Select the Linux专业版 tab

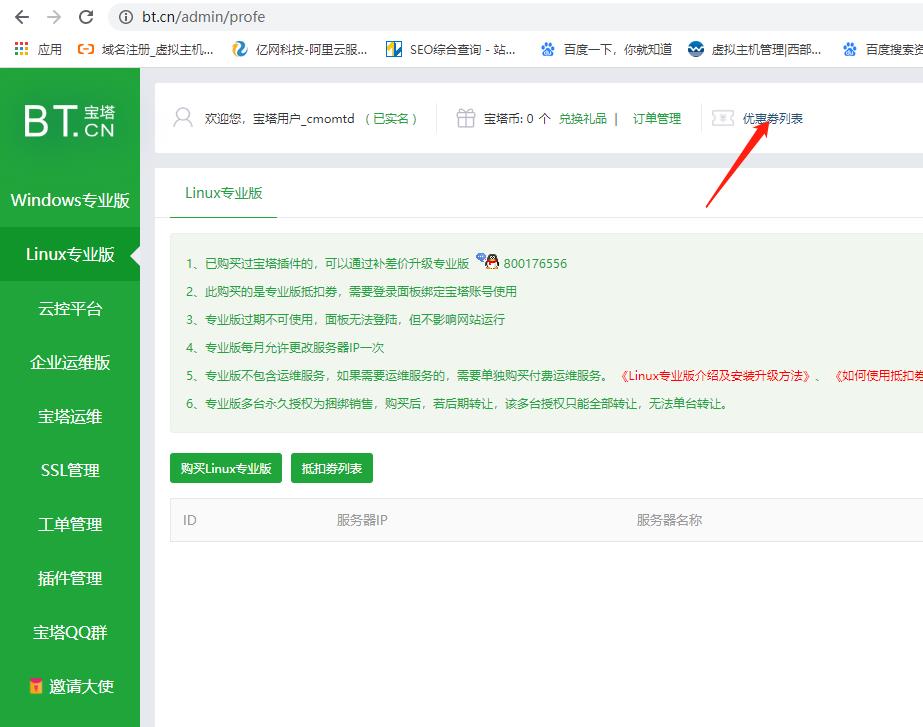224,193
